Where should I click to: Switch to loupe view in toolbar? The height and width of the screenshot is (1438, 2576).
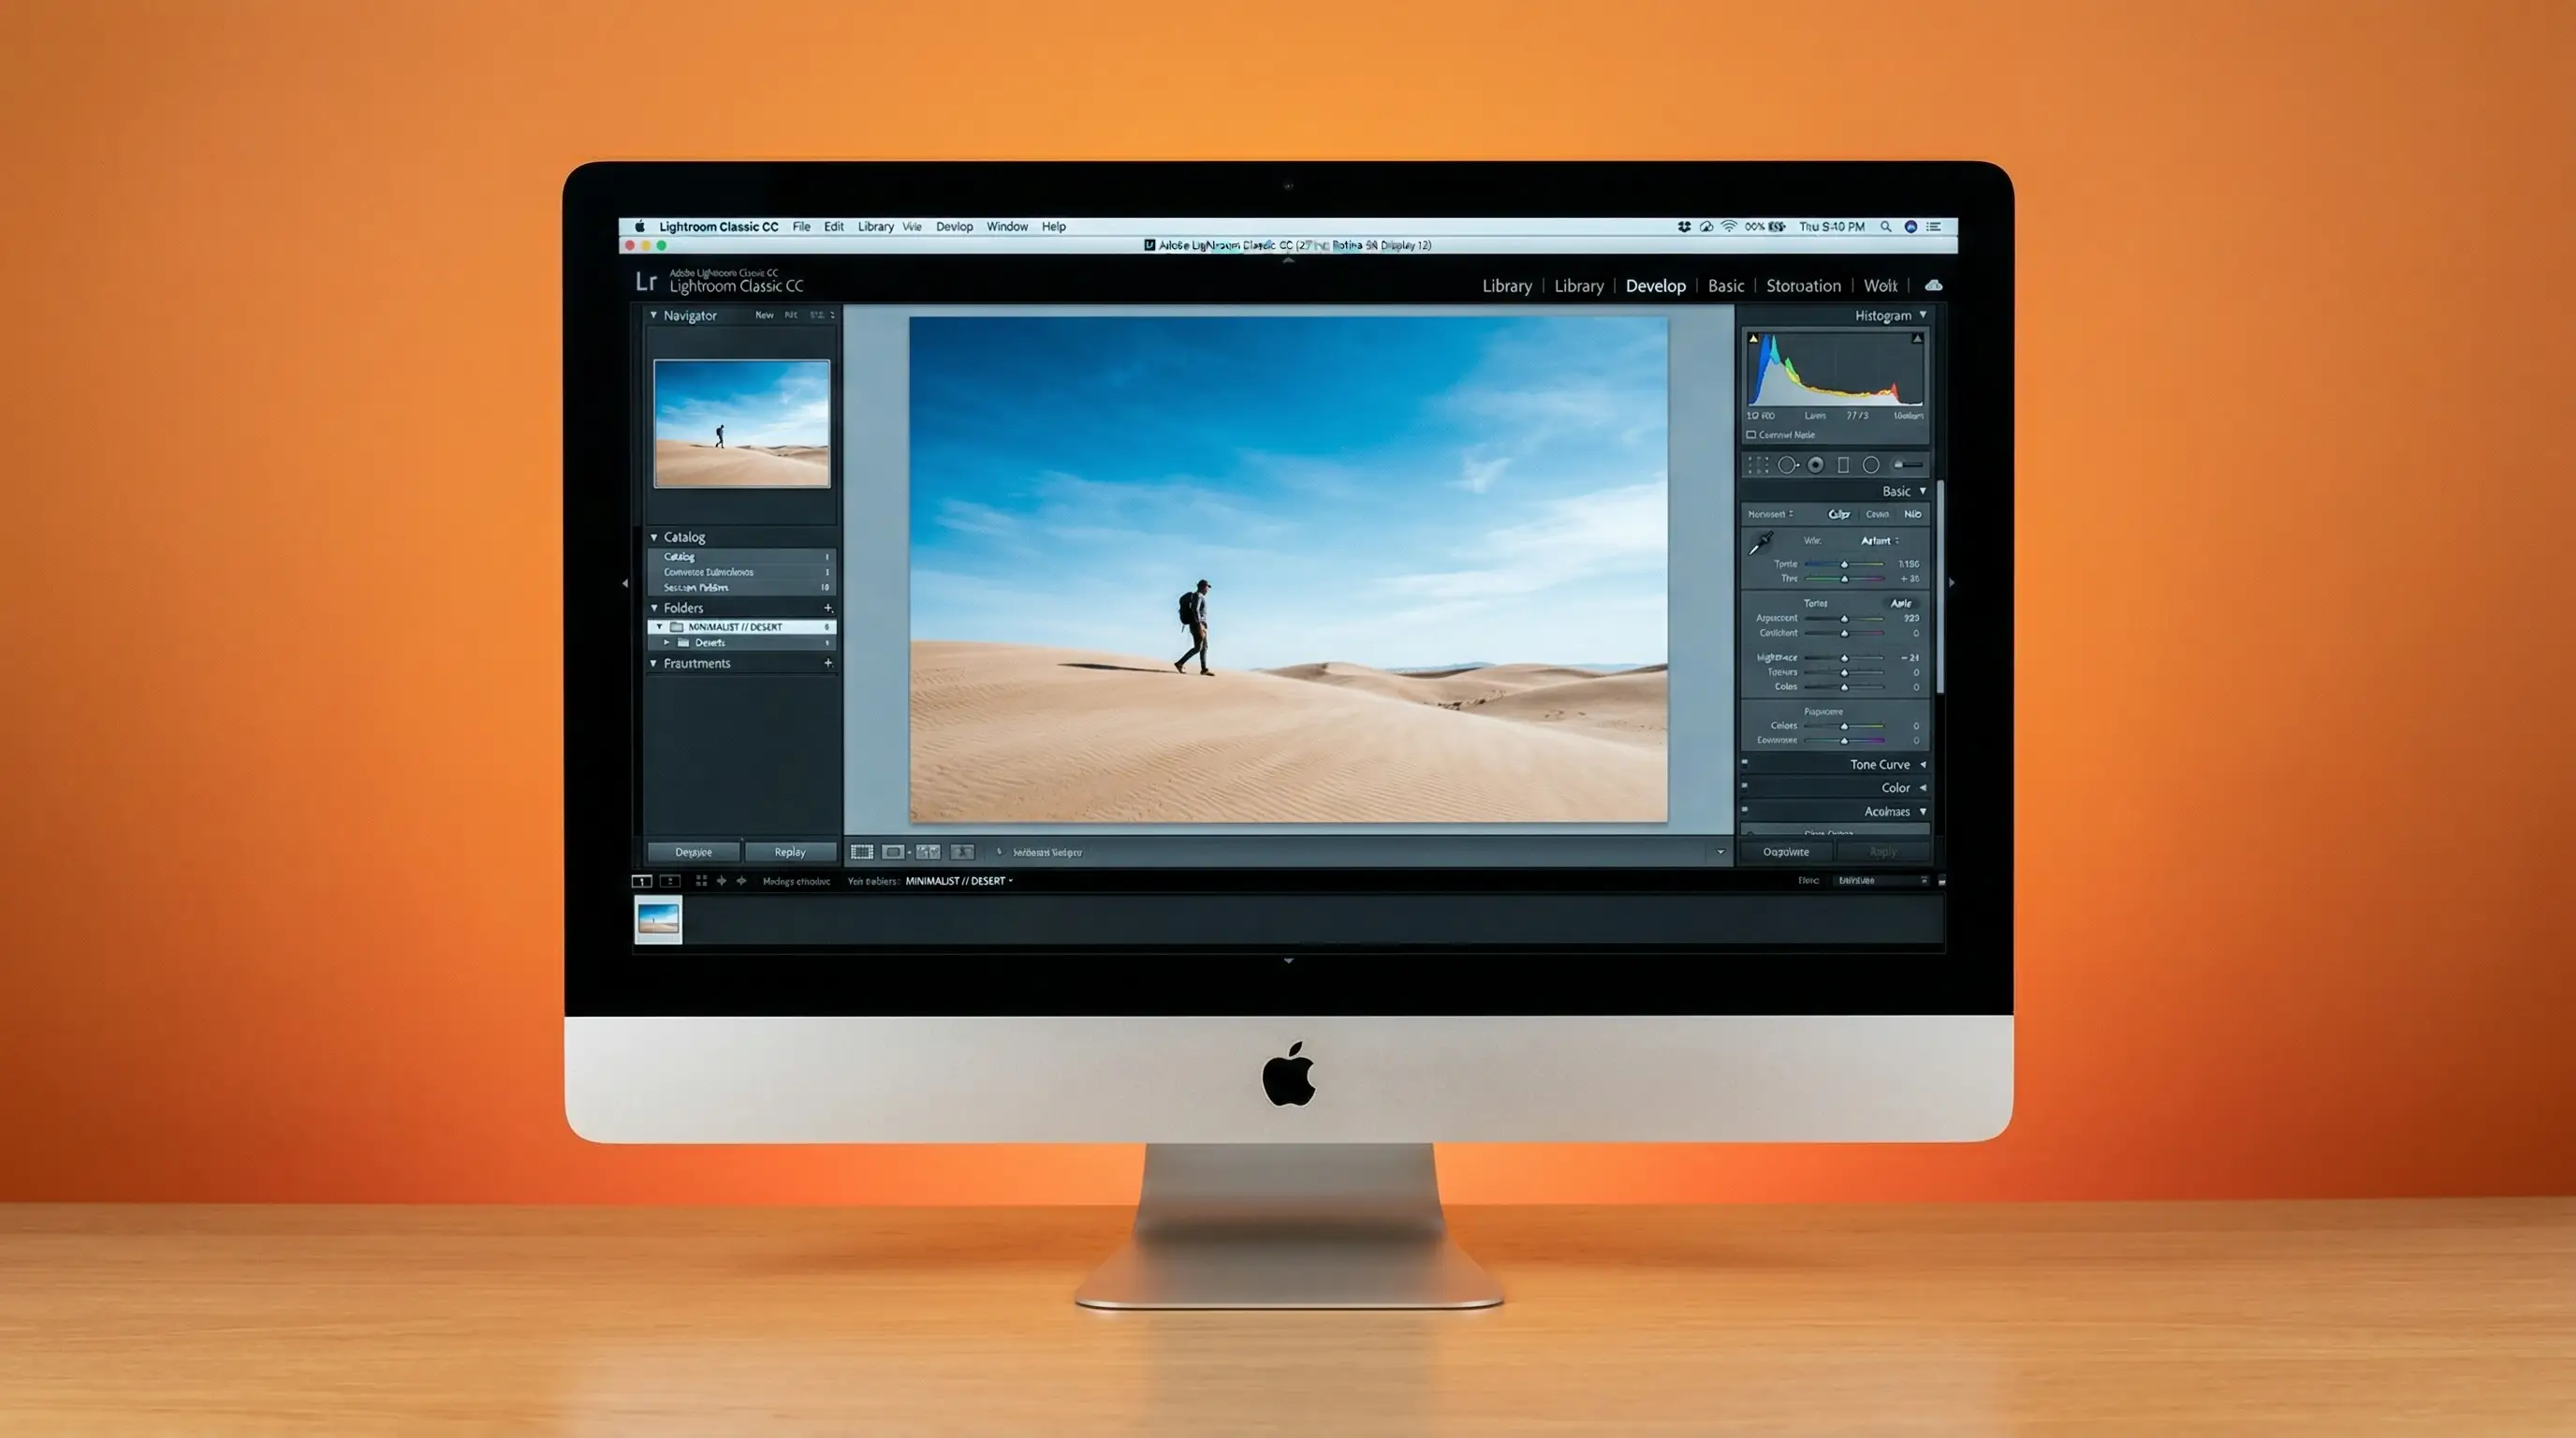tap(892, 852)
